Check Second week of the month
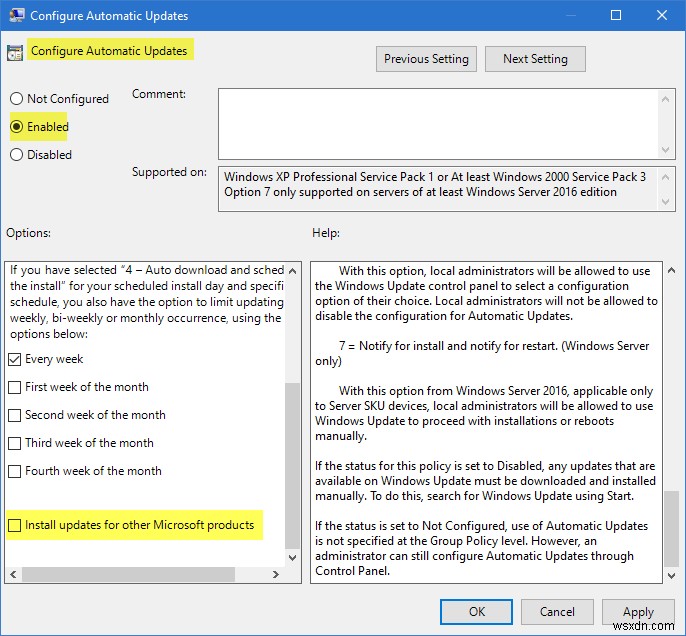686x636 pixels. [14, 415]
